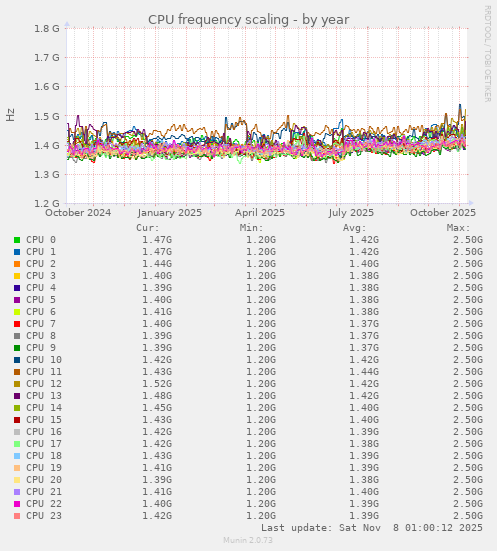This screenshot has width=497, height=551.
Task: Click the green CPU 0 color swatch
Action: (17, 240)
